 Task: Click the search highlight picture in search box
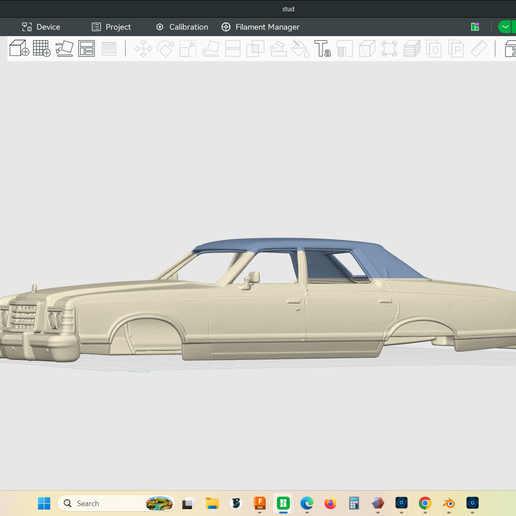[159, 503]
